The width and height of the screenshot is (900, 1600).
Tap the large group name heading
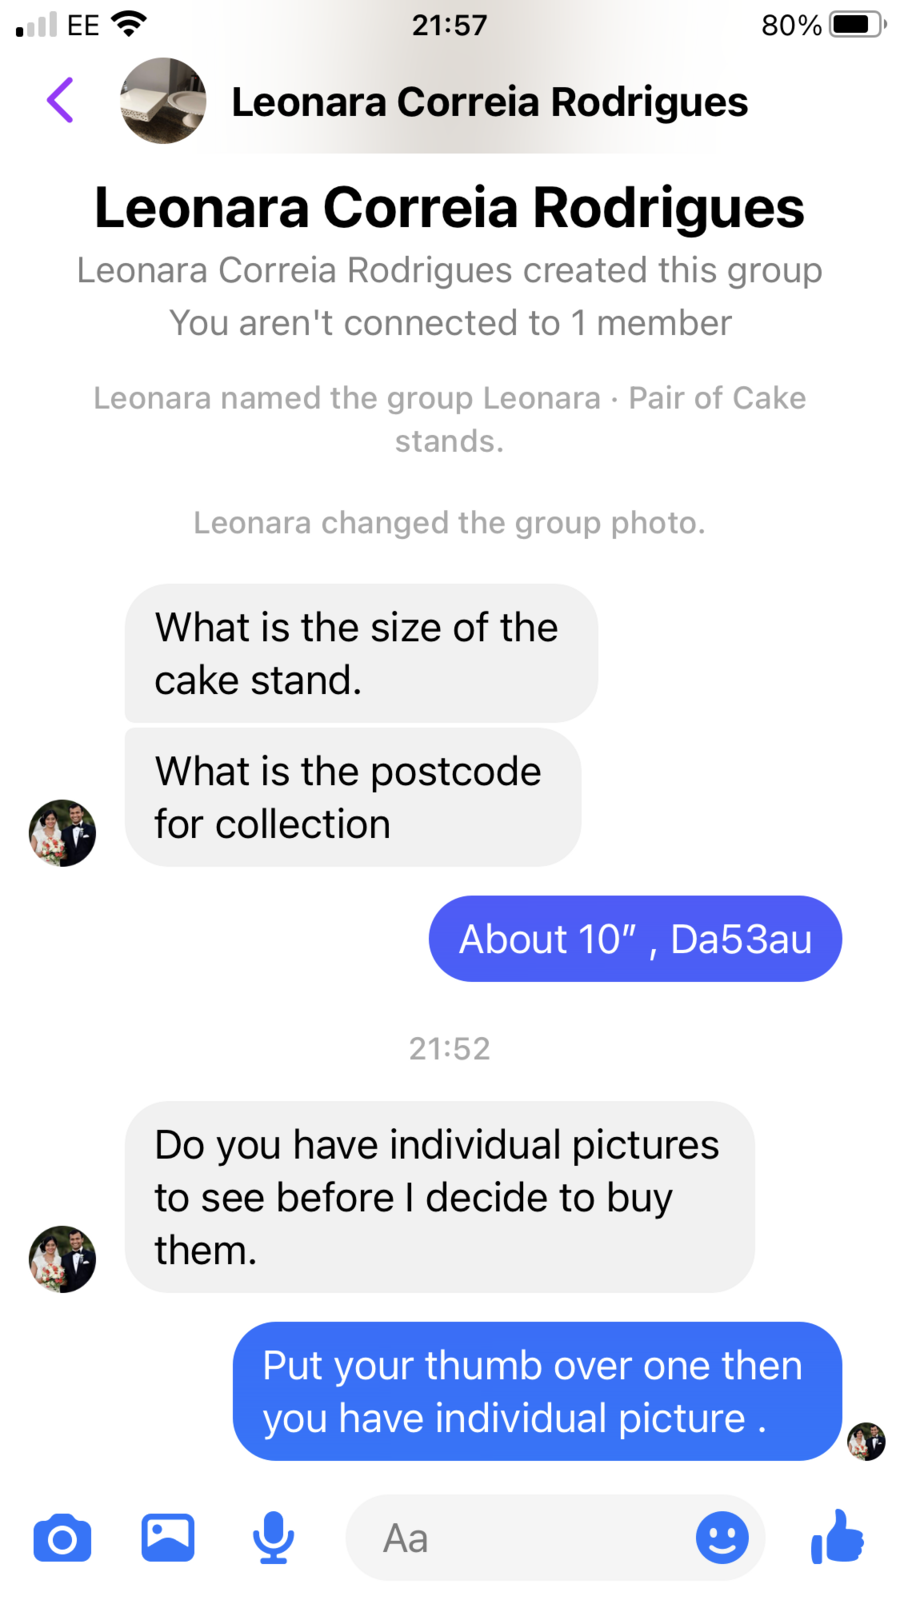pyautogui.click(x=449, y=208)
